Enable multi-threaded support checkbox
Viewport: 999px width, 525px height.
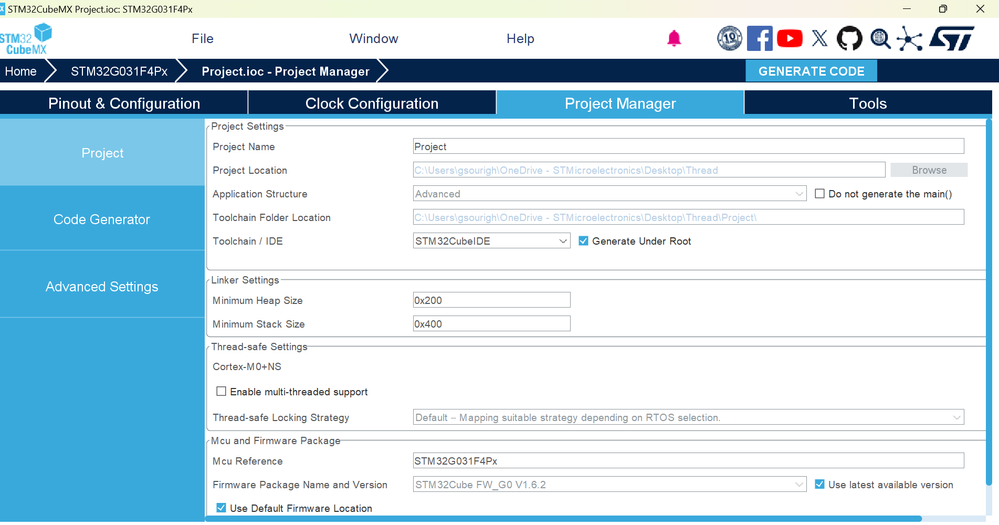221,391
